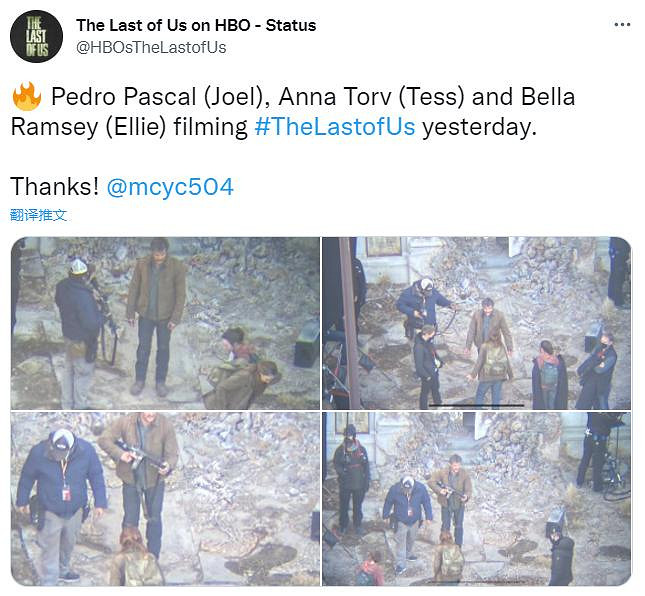Click The Last of Us profile avatar

click(37, 37)
